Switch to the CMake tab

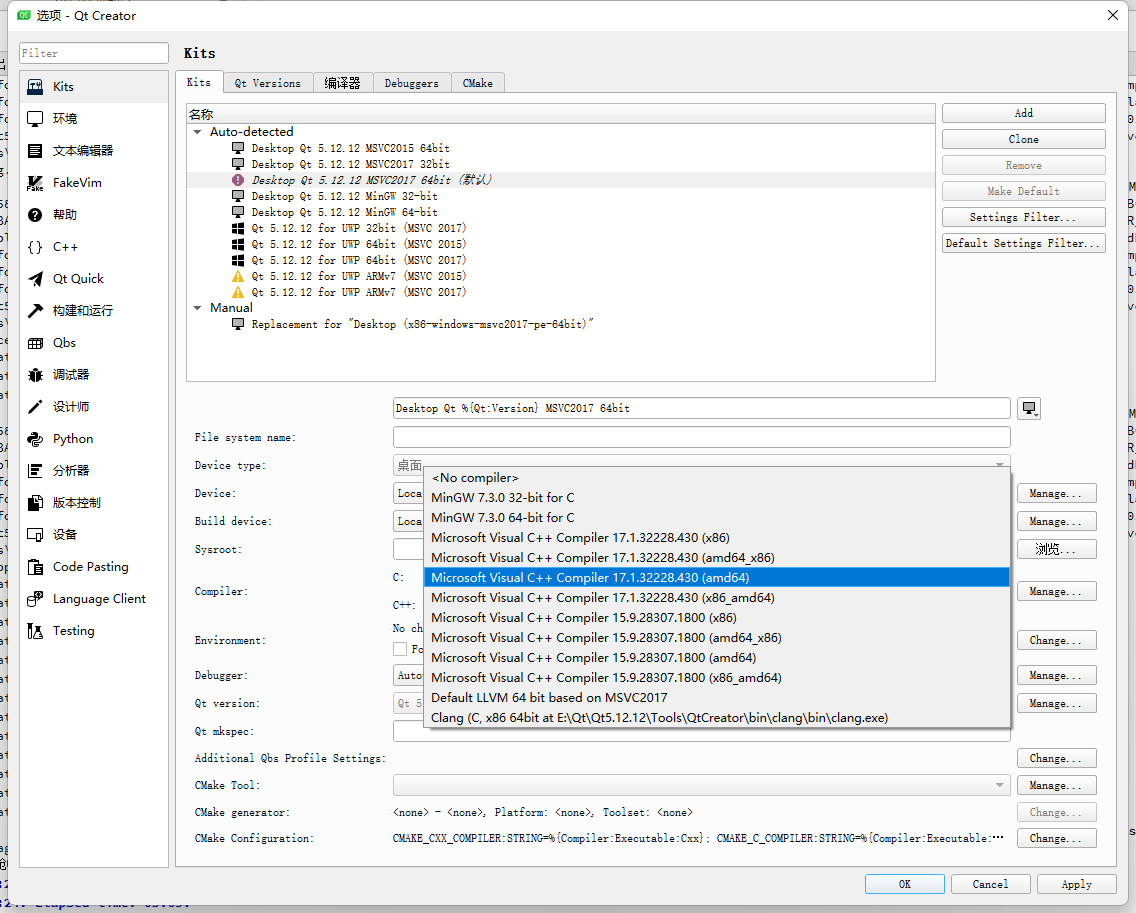pos(477,83)
